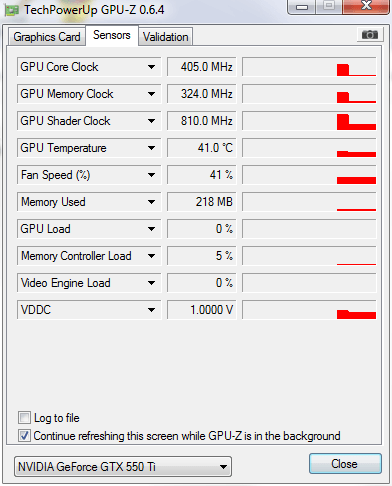Switch to the Graphics Card tab
Screen dimensions: 392x486
click(x=47, y=37)
